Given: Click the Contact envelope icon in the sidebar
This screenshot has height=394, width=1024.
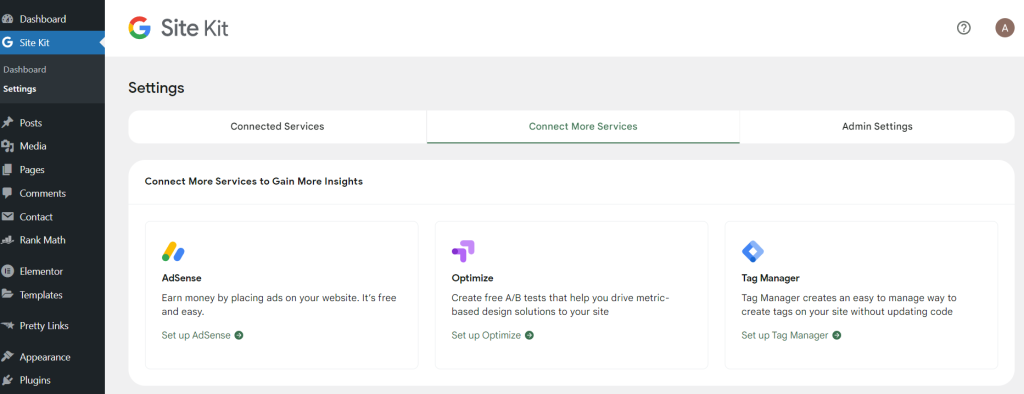Looking at the screenshot, I should pyautogui.click(x=8, y=217).
